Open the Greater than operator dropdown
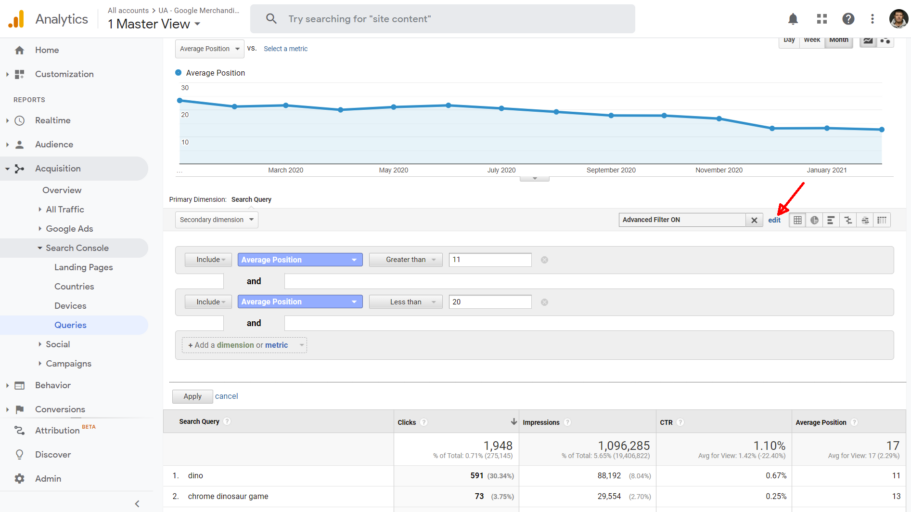 pos(406,260)
